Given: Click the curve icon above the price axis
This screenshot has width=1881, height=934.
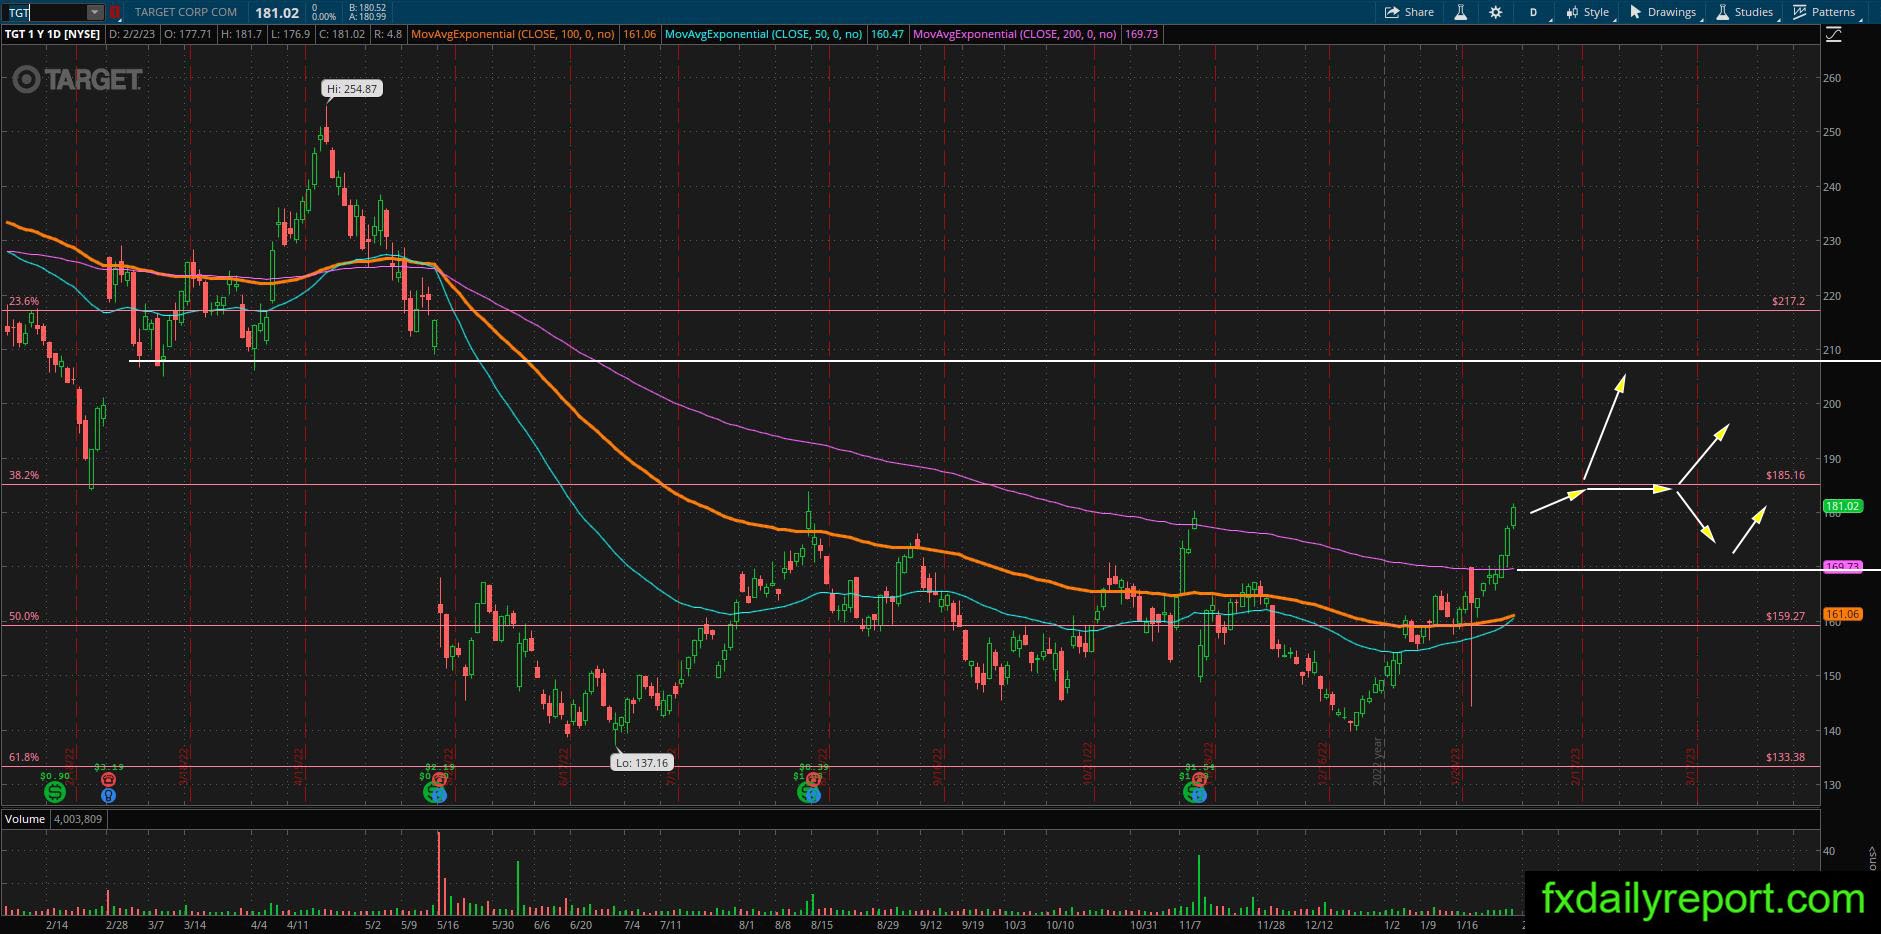Looking at the screenshot, I should pos(1833,34).
